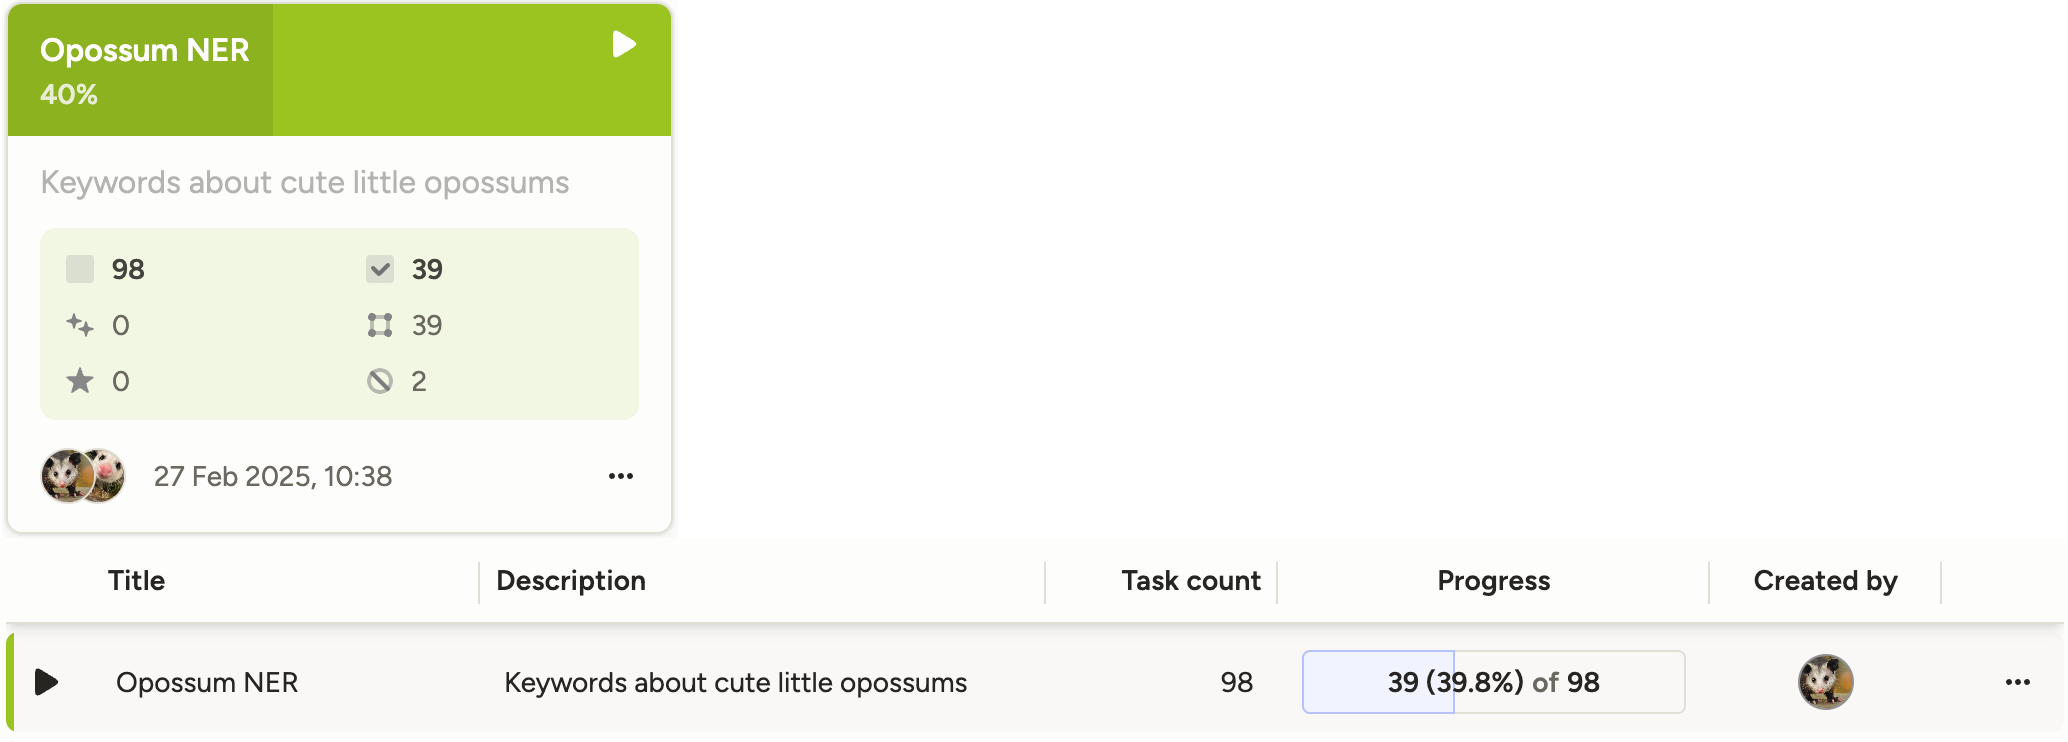Image resolution: width=2068 pixels, height=742 pixels.
Task: Click the progress bar showing 39.8 percent
Action: (1493, 682)
